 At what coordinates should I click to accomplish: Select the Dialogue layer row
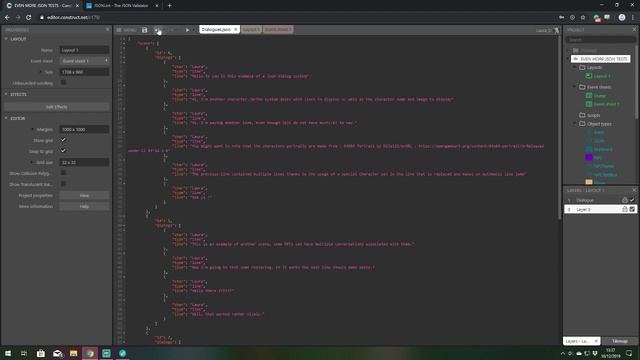click(x=600, y=200)
